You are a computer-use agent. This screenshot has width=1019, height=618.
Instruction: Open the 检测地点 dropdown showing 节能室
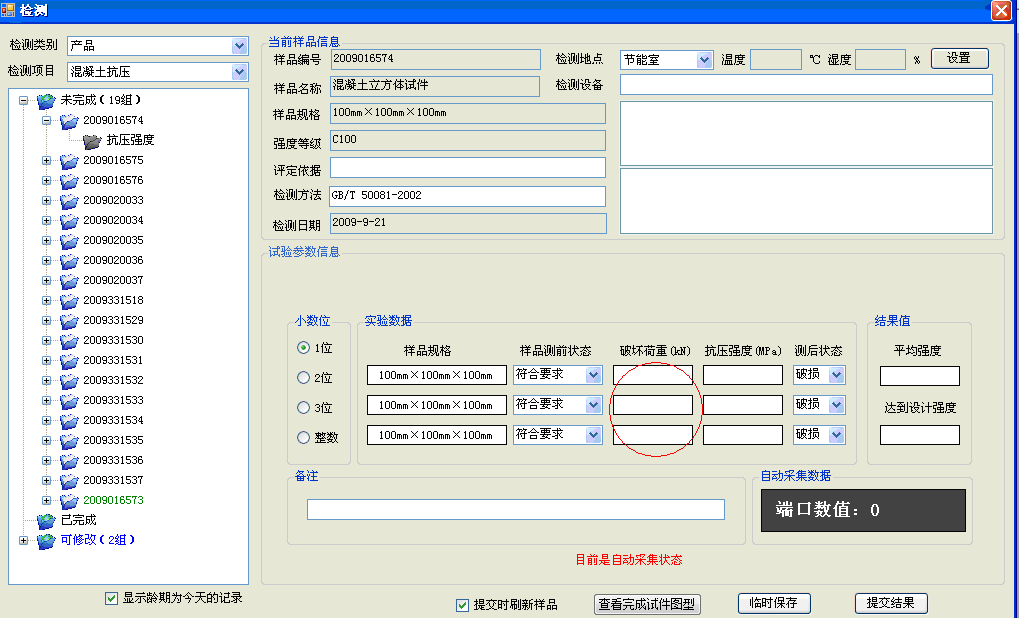pyautogui.click(x=704, y=60)
